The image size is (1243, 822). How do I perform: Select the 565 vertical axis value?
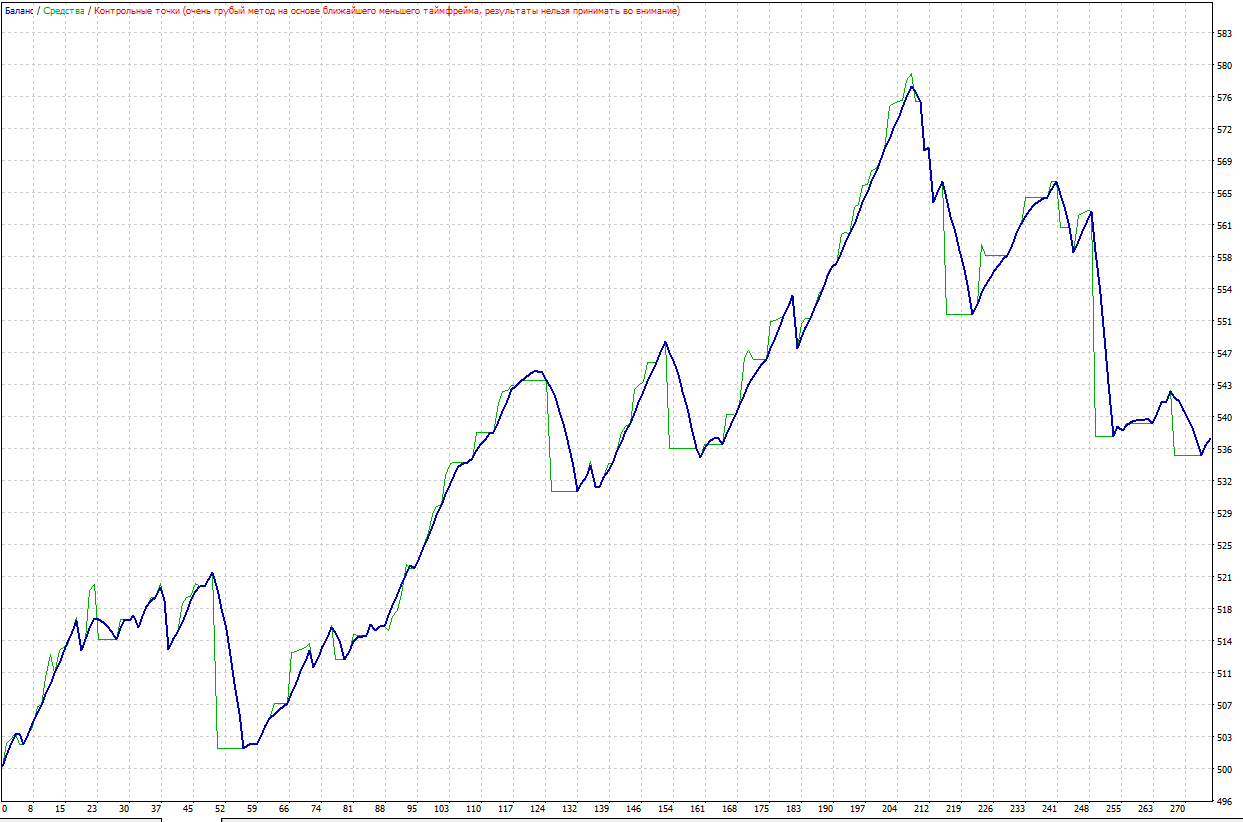tap(1223, 194)
